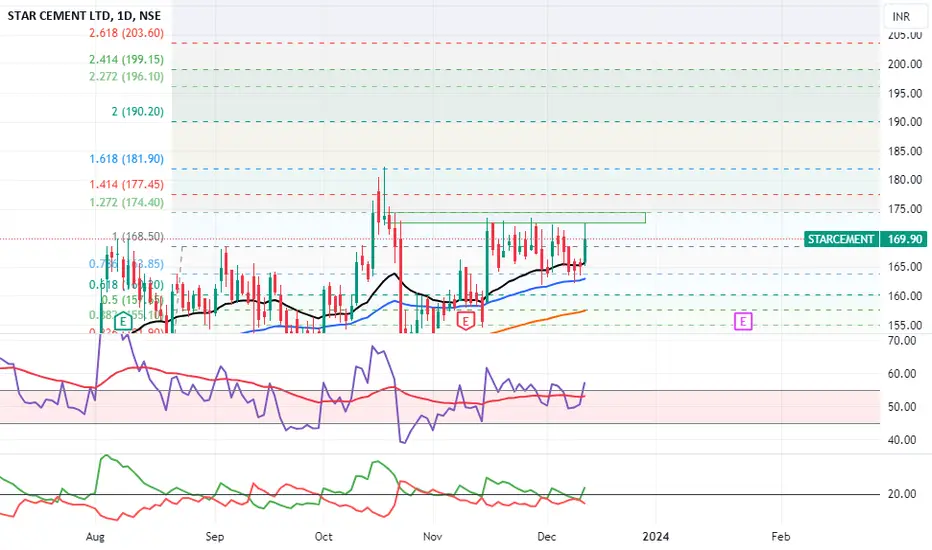
Task: Select the 2.414 (199.15) Fibonacci level label
Action: [x=127, y=59]
